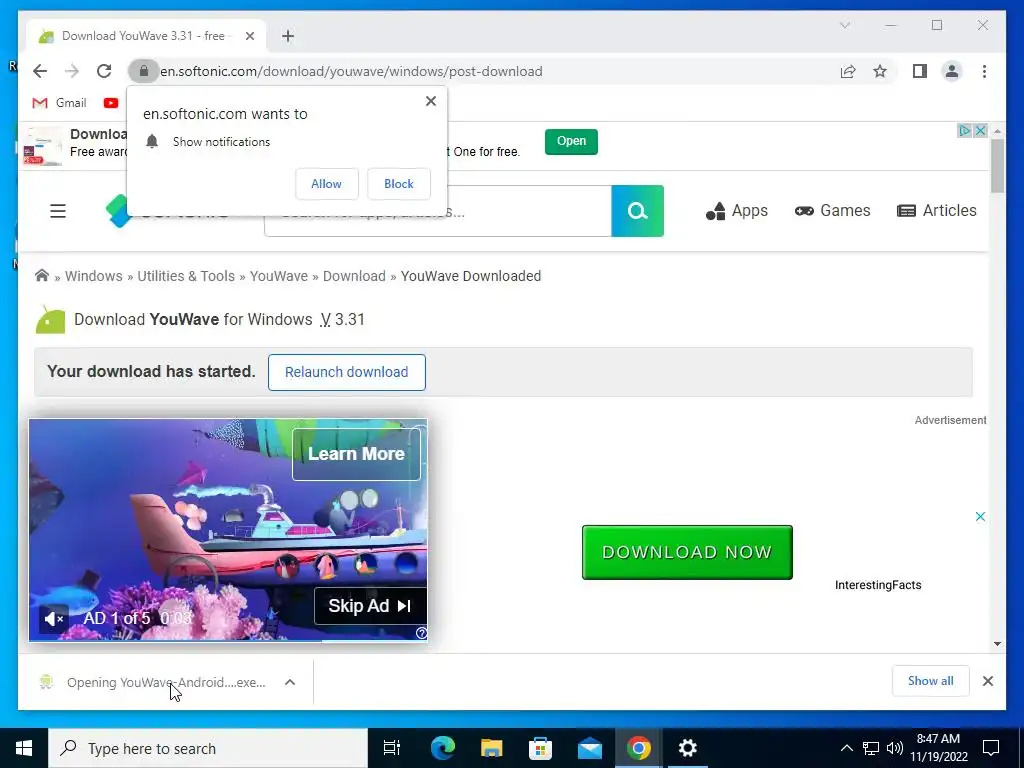The width and height of the screenshot is (1024, 768).
Task: Open AdChoices info on the top banner
Action: pos(965,131)
